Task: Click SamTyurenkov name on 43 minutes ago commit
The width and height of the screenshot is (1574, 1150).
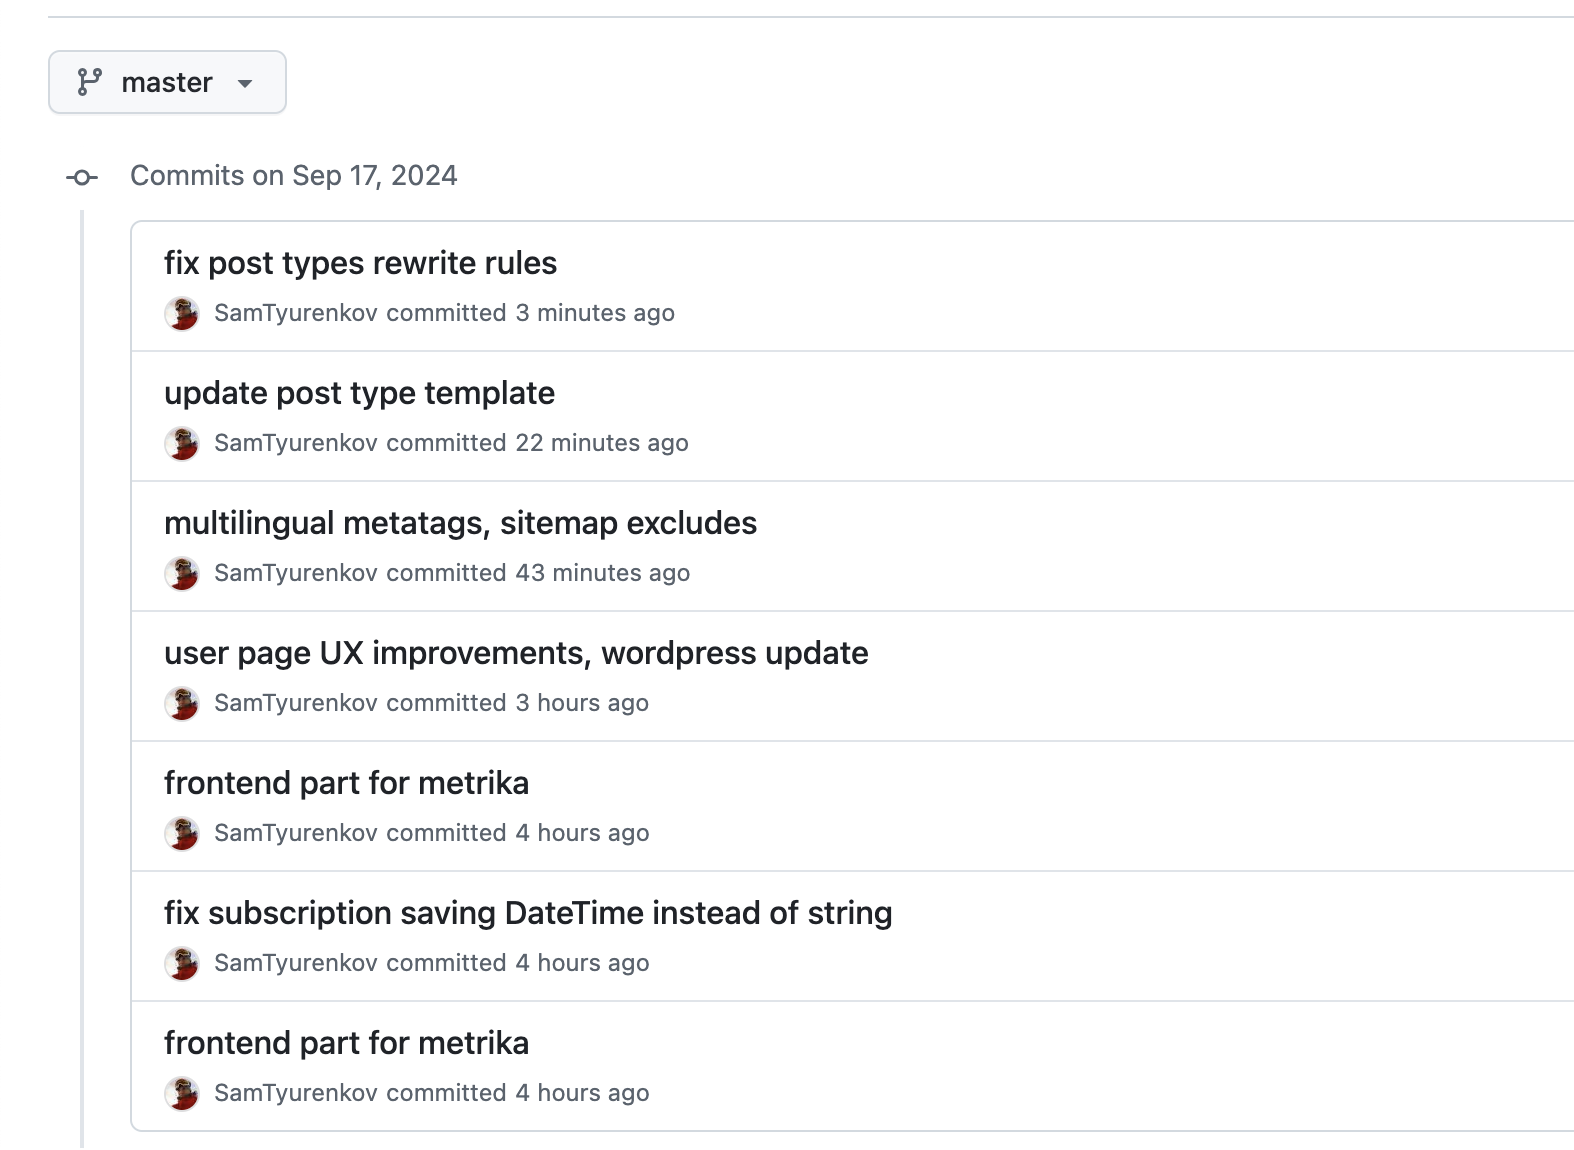Action: click(296, 573)
